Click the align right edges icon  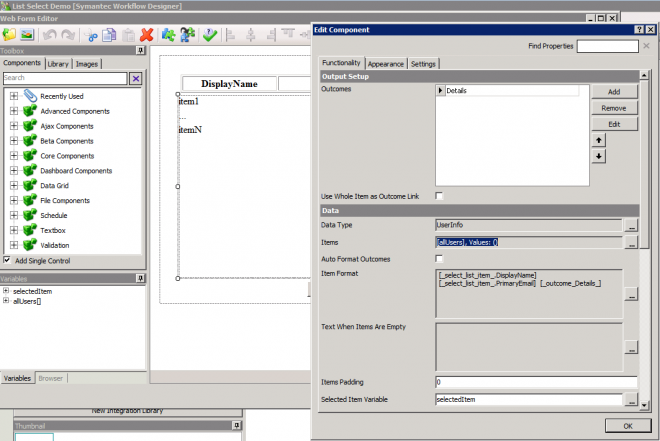tap(271, 35)
